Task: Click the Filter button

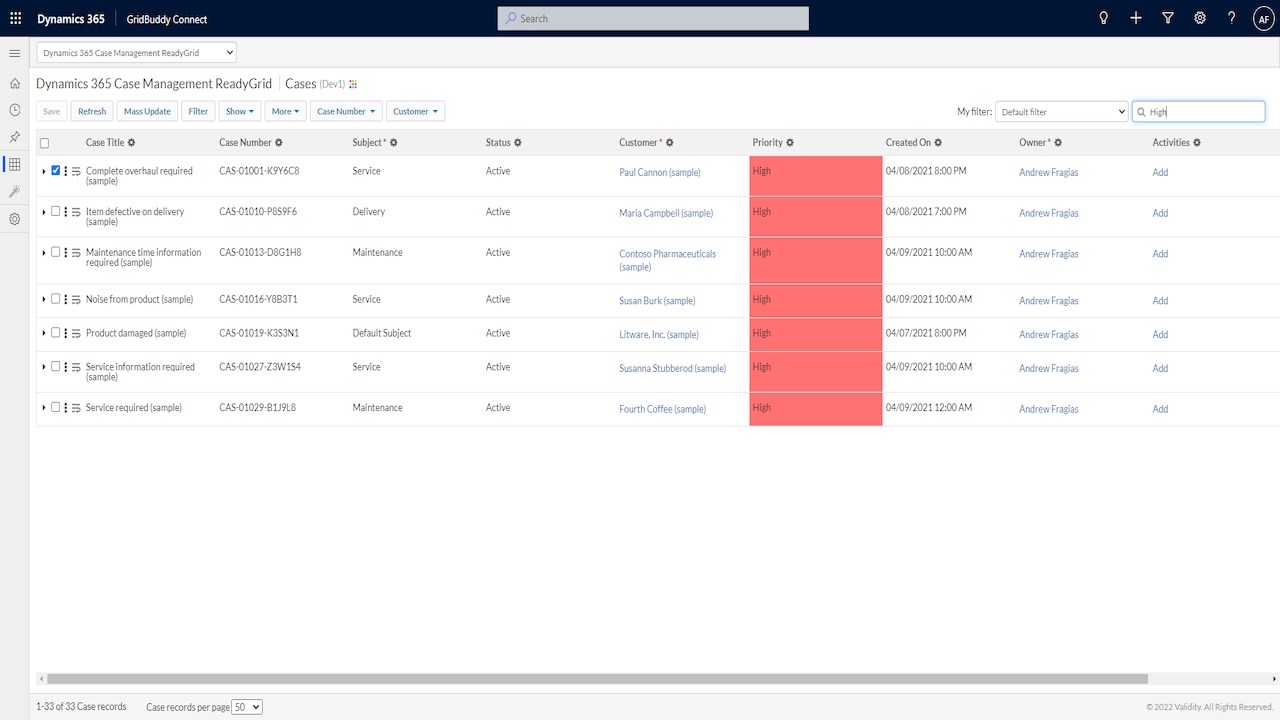Action: click(x=198, y=111)
